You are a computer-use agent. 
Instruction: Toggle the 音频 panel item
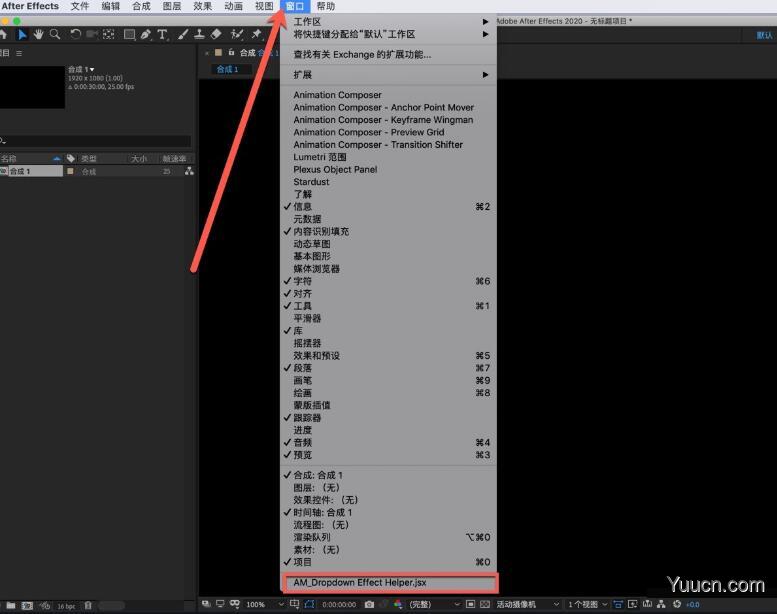[388, 443]
